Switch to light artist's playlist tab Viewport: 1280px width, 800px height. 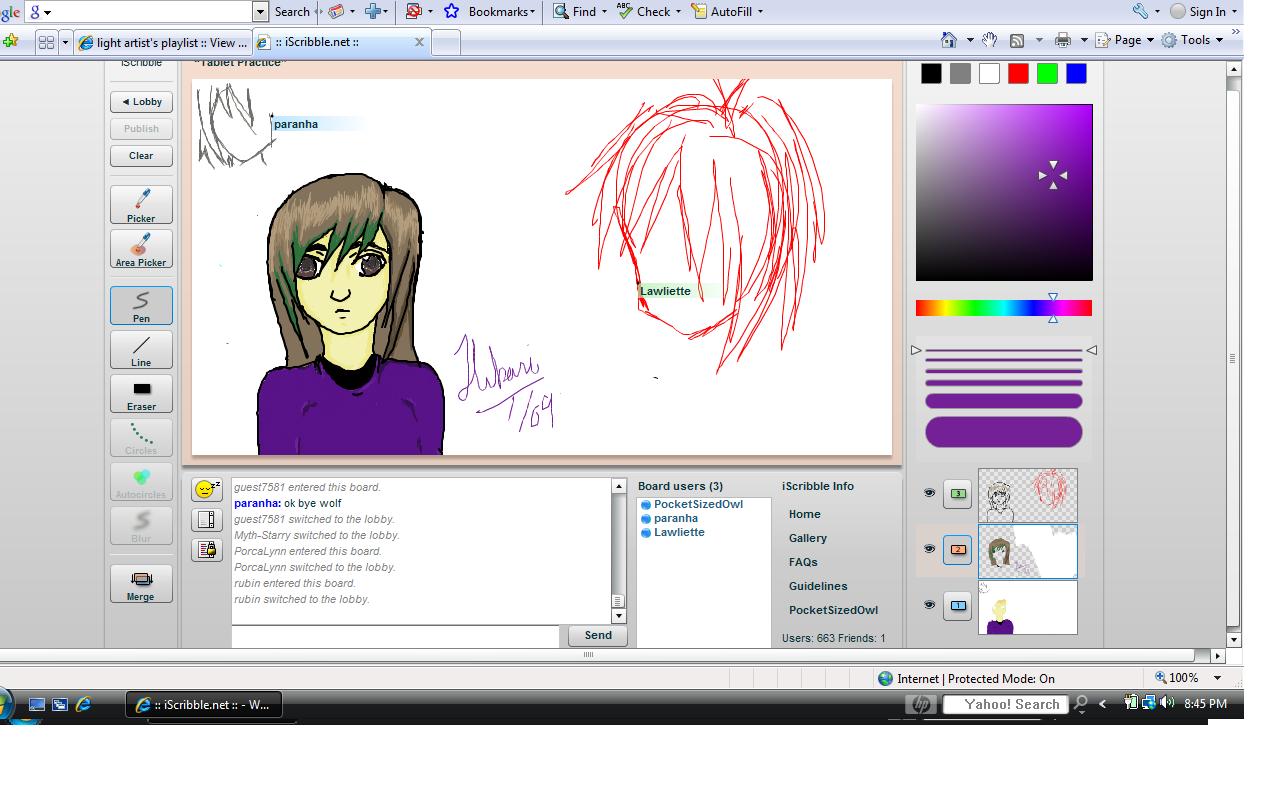(163, 42)
